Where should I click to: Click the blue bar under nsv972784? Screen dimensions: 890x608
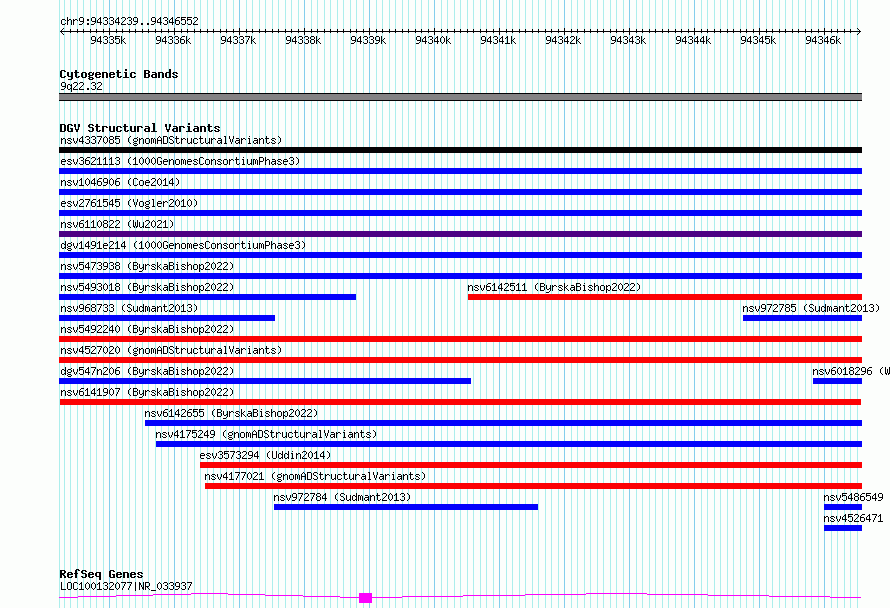pyautogui.click(x=406, y=507)
